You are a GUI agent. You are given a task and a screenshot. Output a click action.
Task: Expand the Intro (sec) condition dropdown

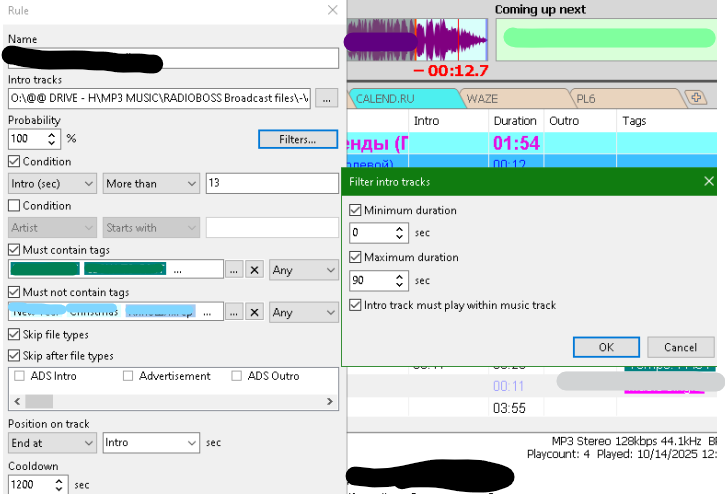pyautogui.click(x=52, y=184)
